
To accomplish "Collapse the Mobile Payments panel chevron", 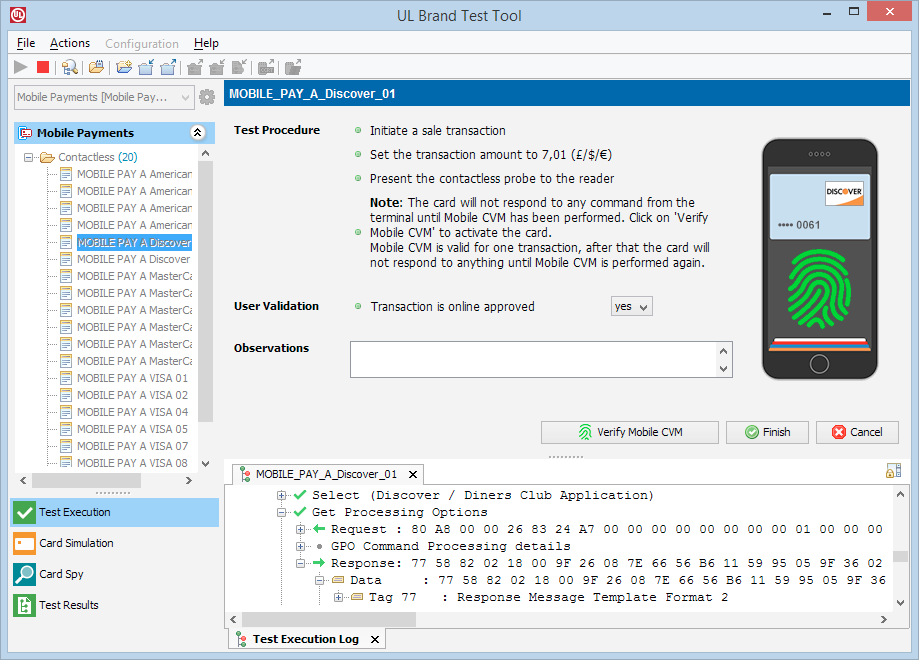I will (198, 133).
